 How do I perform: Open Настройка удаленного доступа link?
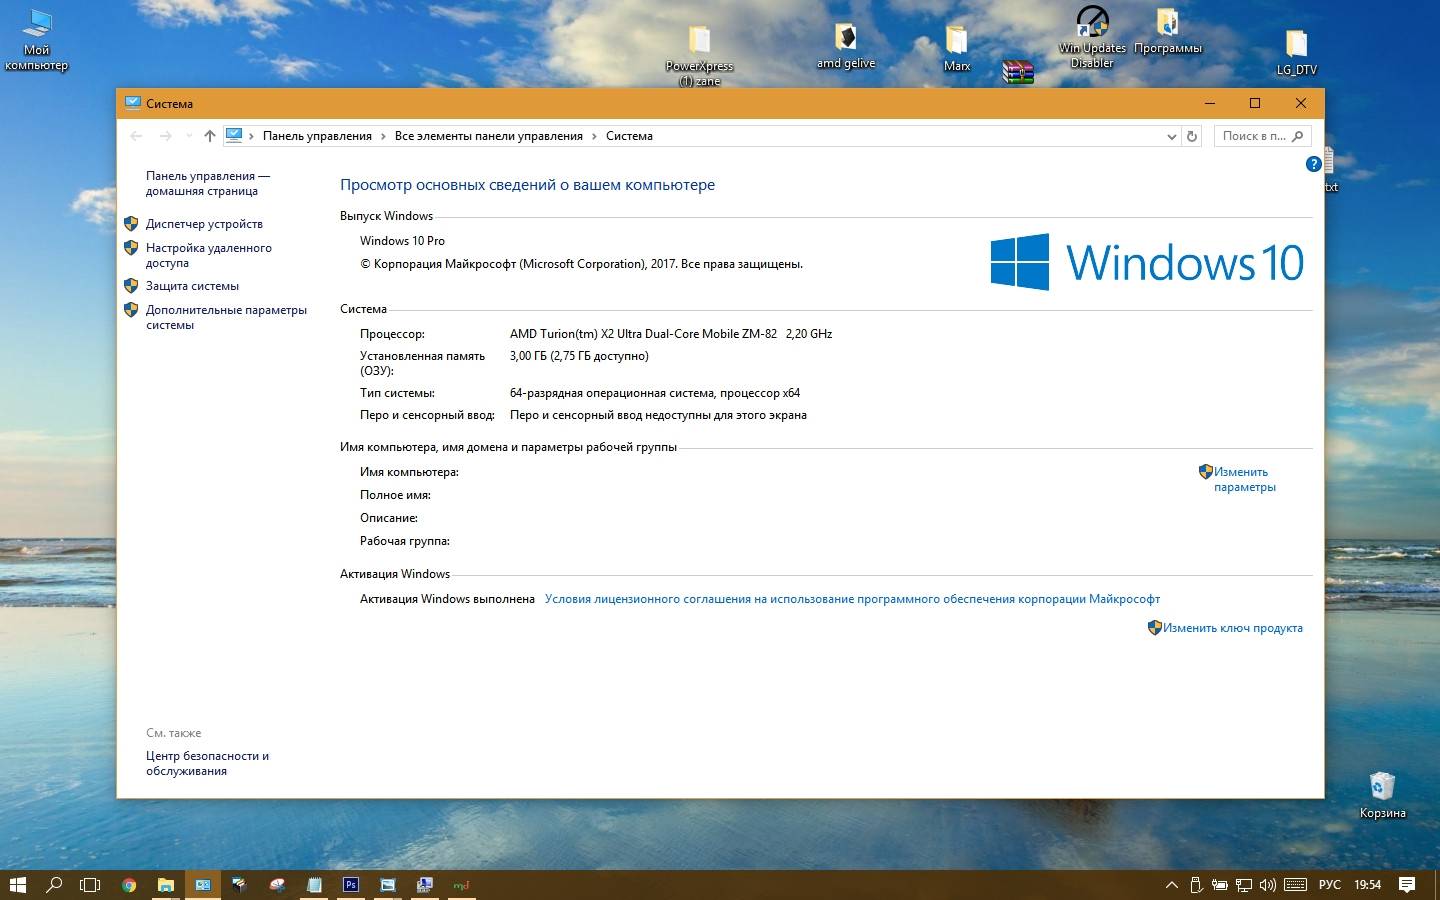point(209,255)
